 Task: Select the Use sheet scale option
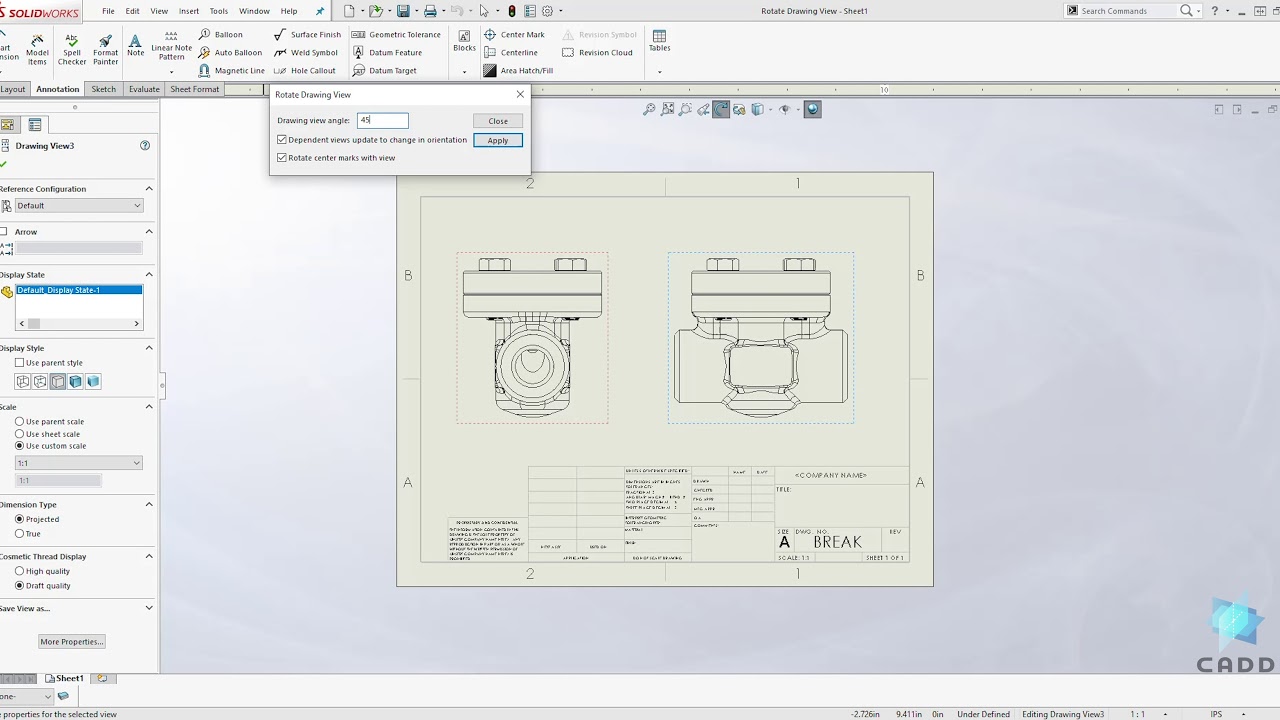point(20,434)
